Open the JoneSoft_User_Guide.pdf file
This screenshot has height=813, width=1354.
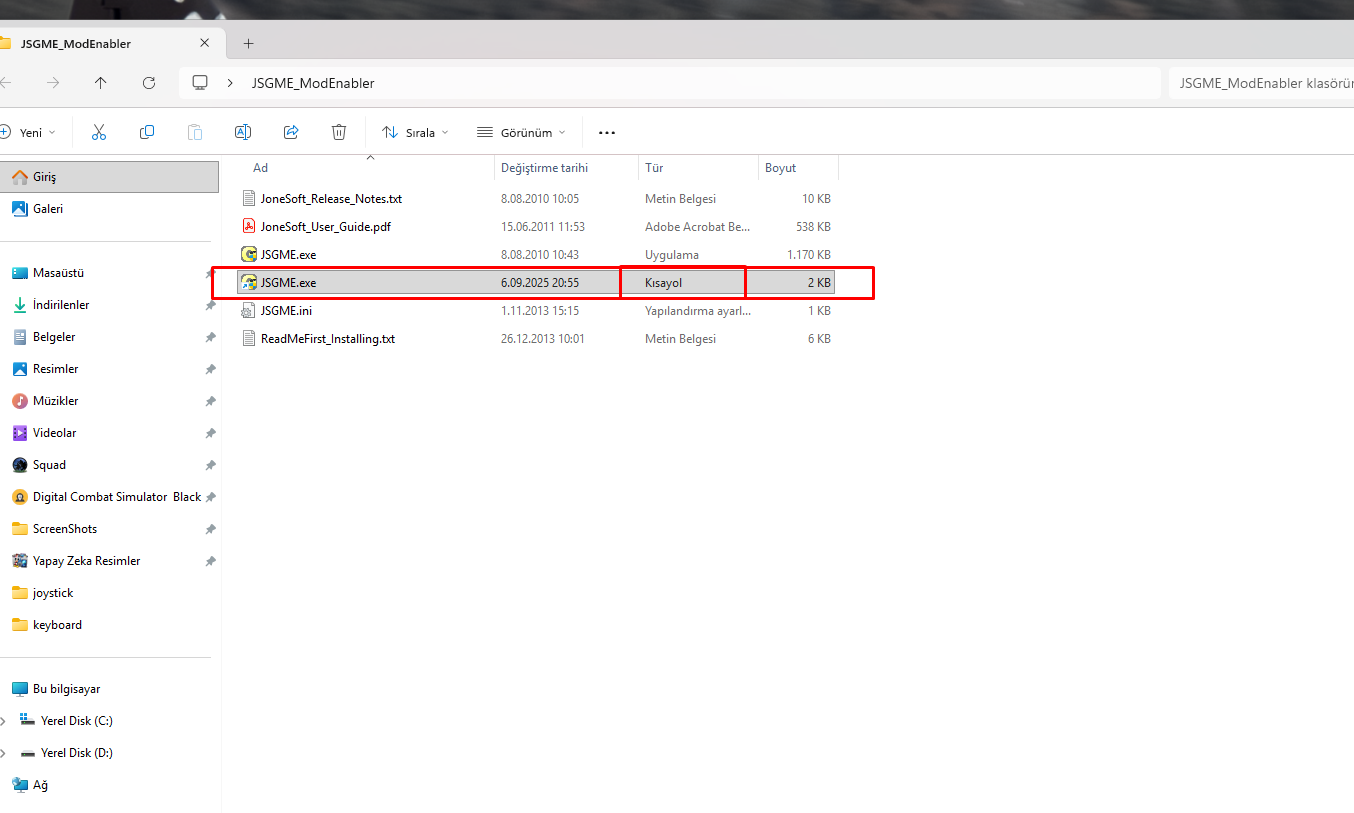pos(325,227)
